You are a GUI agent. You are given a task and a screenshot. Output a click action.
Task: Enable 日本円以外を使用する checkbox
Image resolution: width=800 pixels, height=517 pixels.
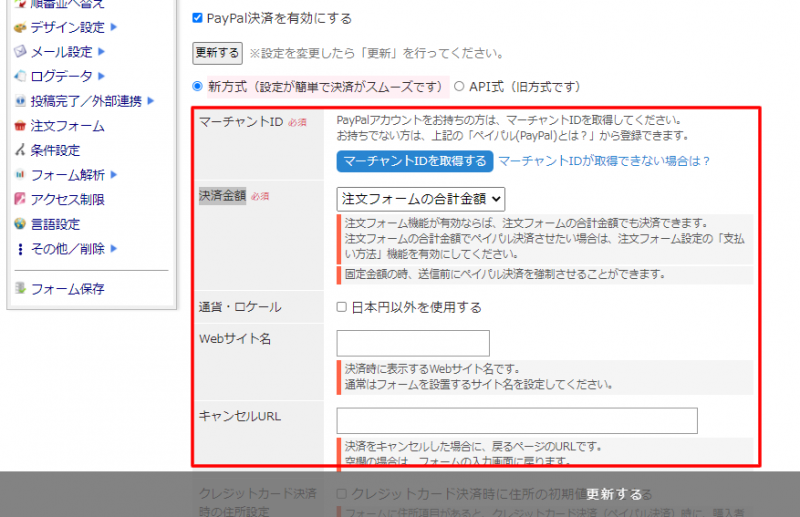[342, 307]
